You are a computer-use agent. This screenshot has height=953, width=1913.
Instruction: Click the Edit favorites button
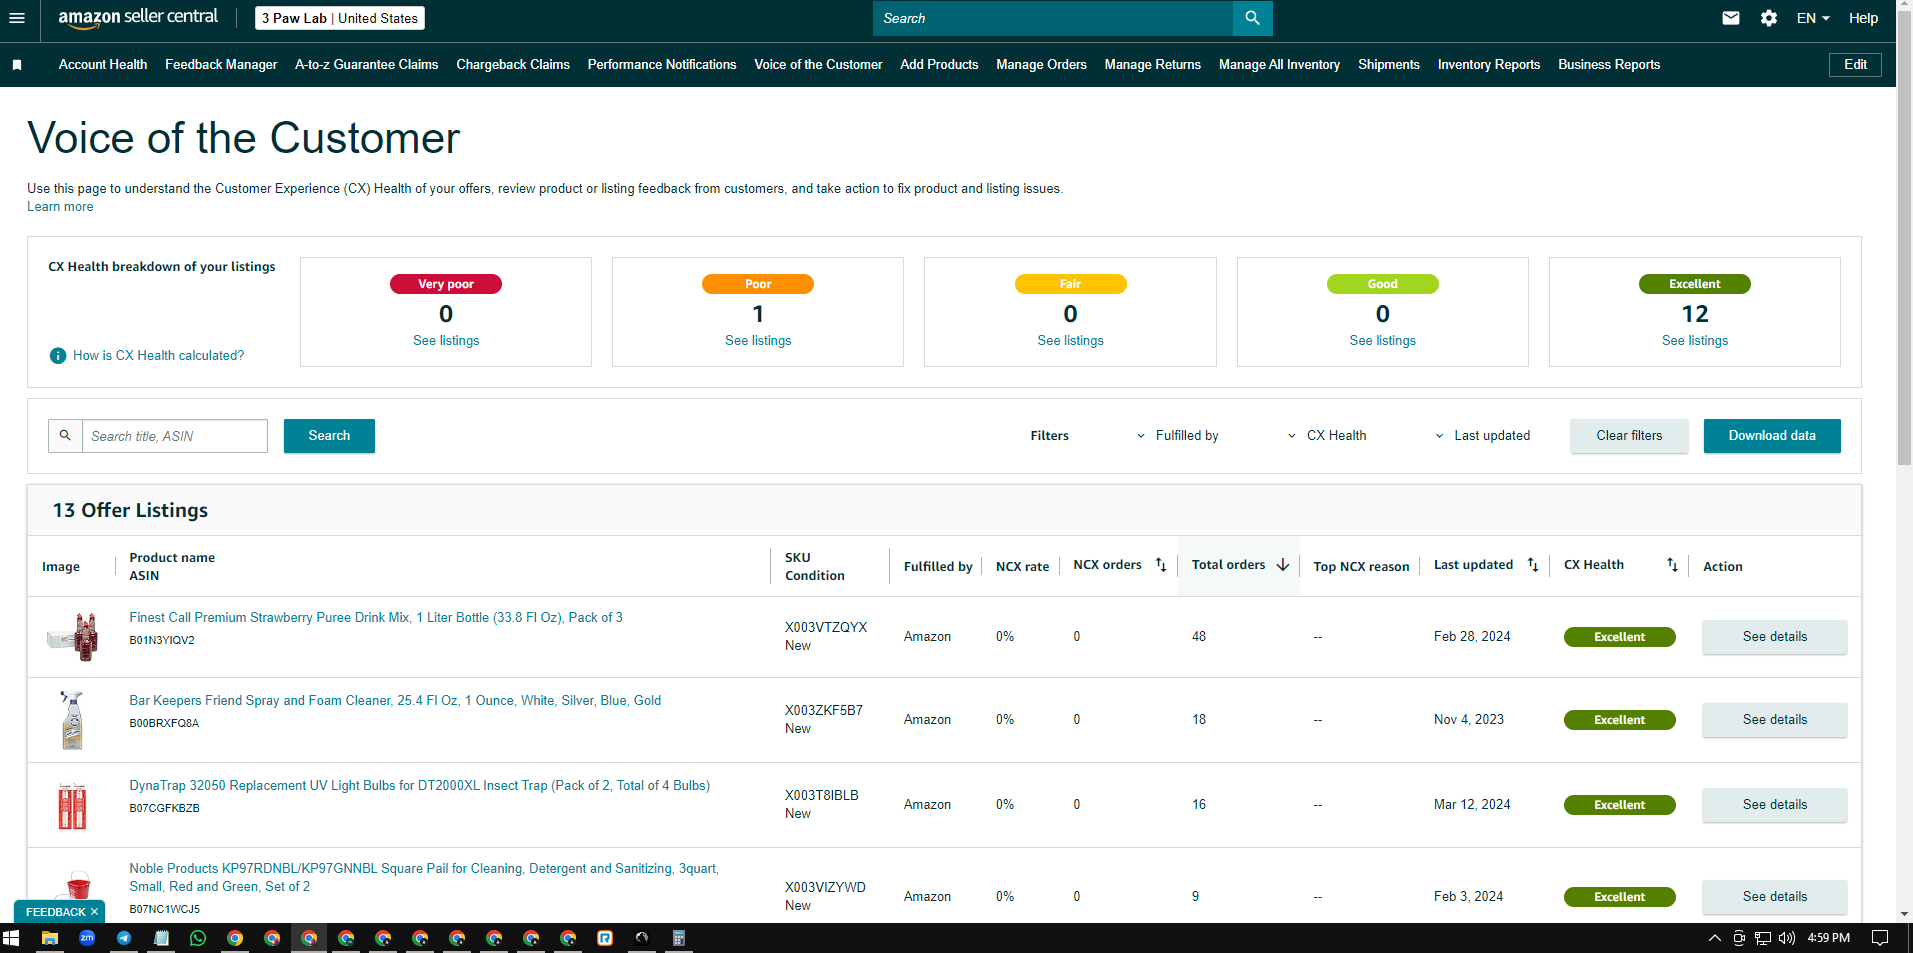click(1855, 65)
